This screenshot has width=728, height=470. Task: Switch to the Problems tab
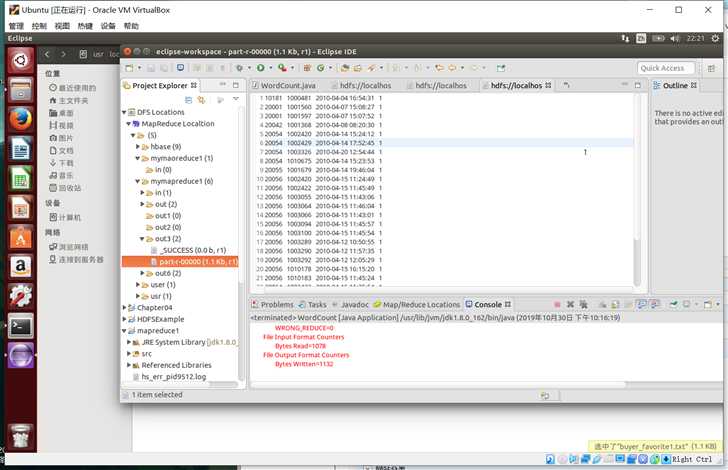273,305
